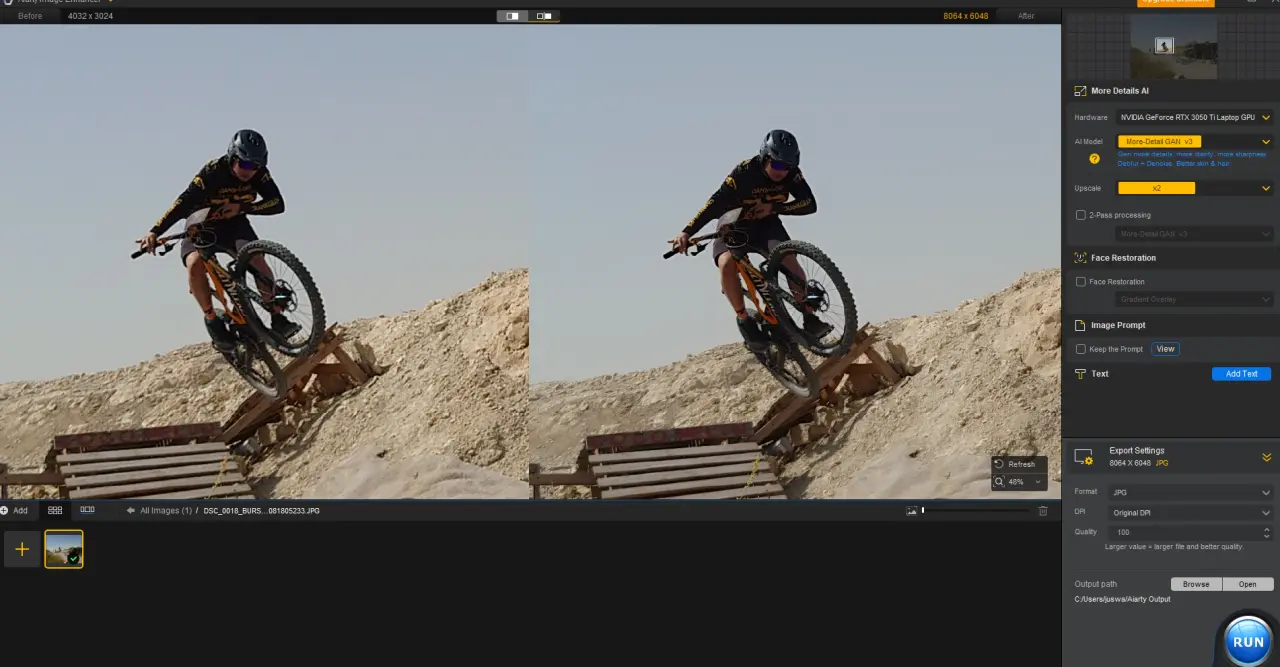The height and width of the screenshot is (667, 1280).
Task: Click the Export Settings monitor-gear icon
Action: 1084,457
